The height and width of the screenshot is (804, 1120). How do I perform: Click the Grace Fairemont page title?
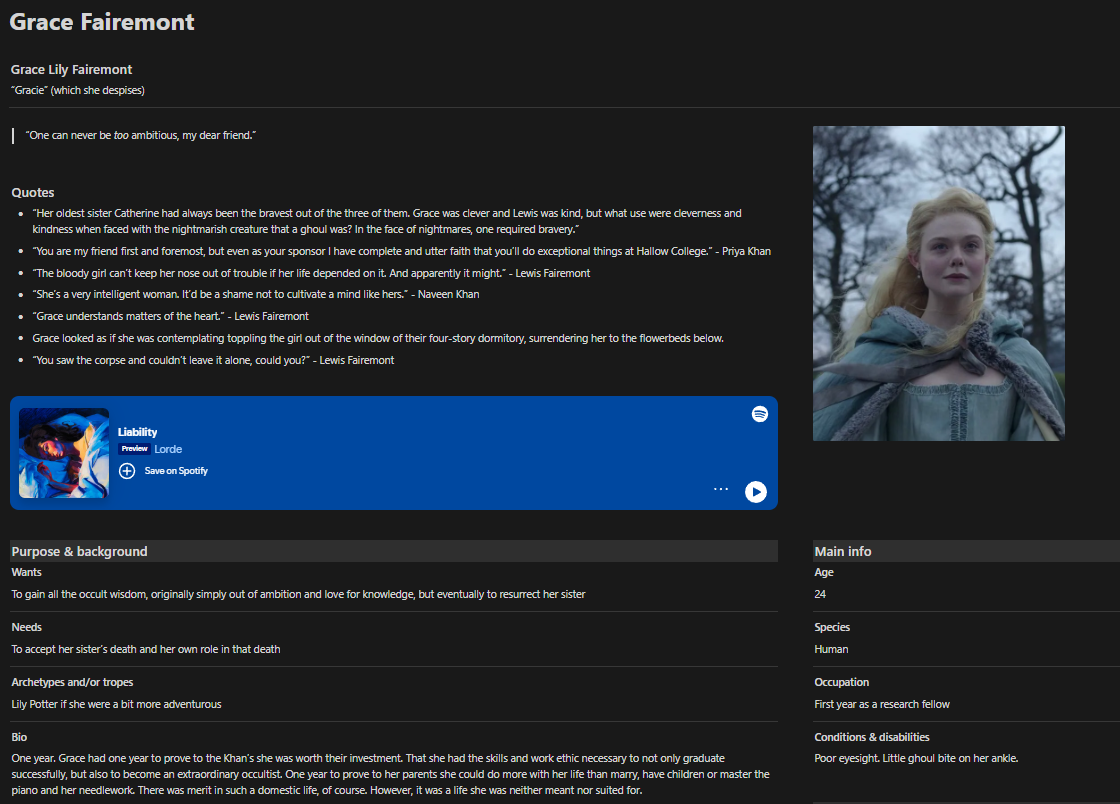click(x=101, y=22)
